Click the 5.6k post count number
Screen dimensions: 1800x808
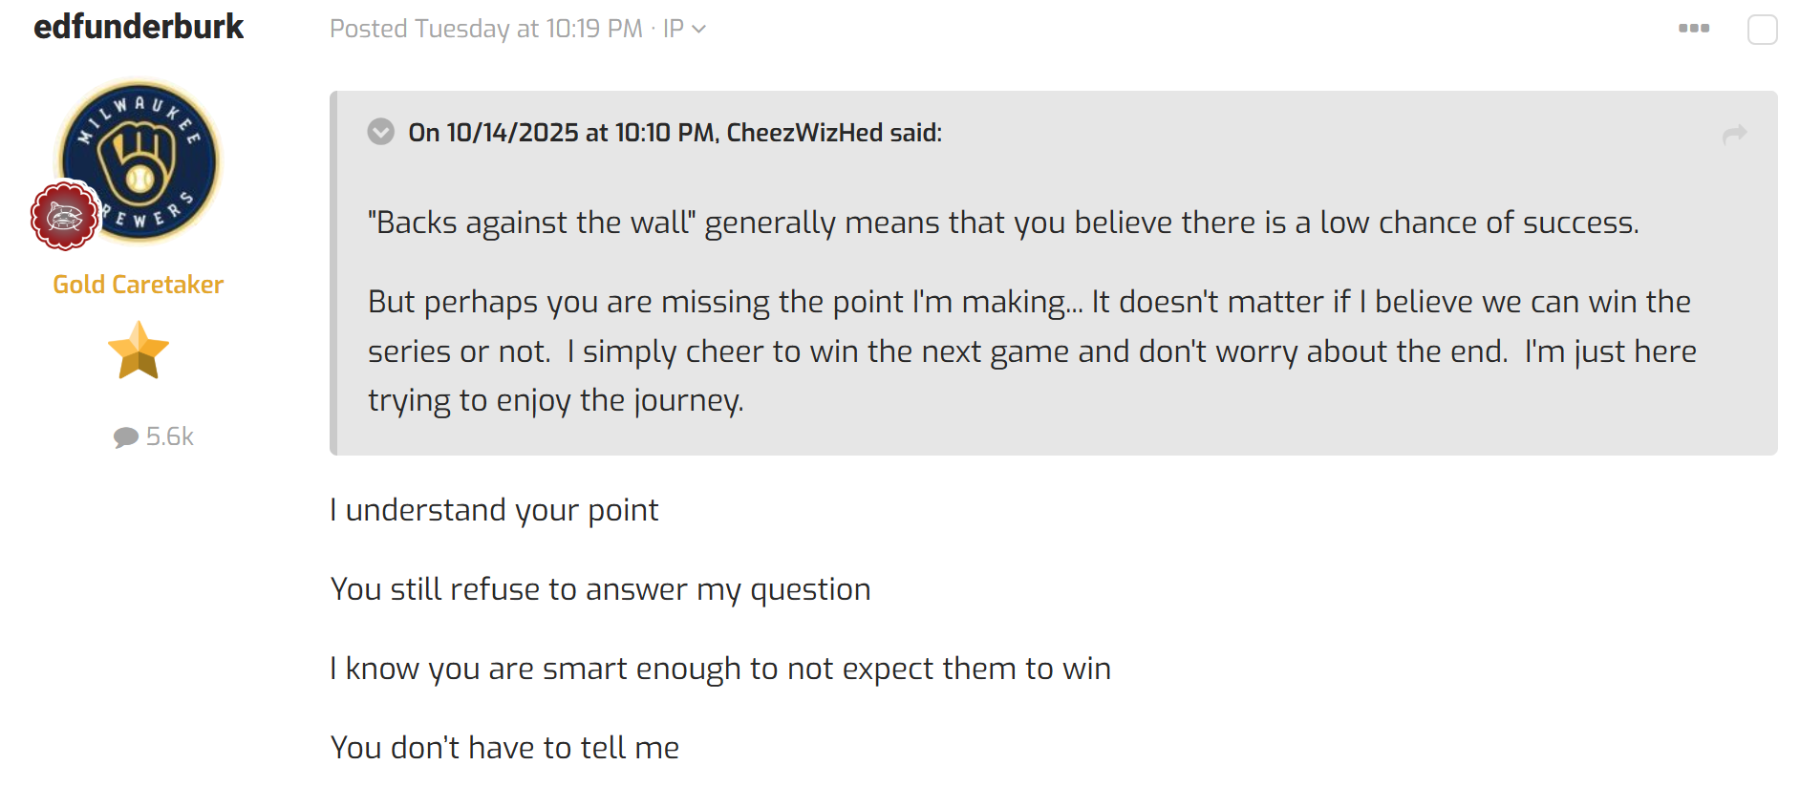170,437
